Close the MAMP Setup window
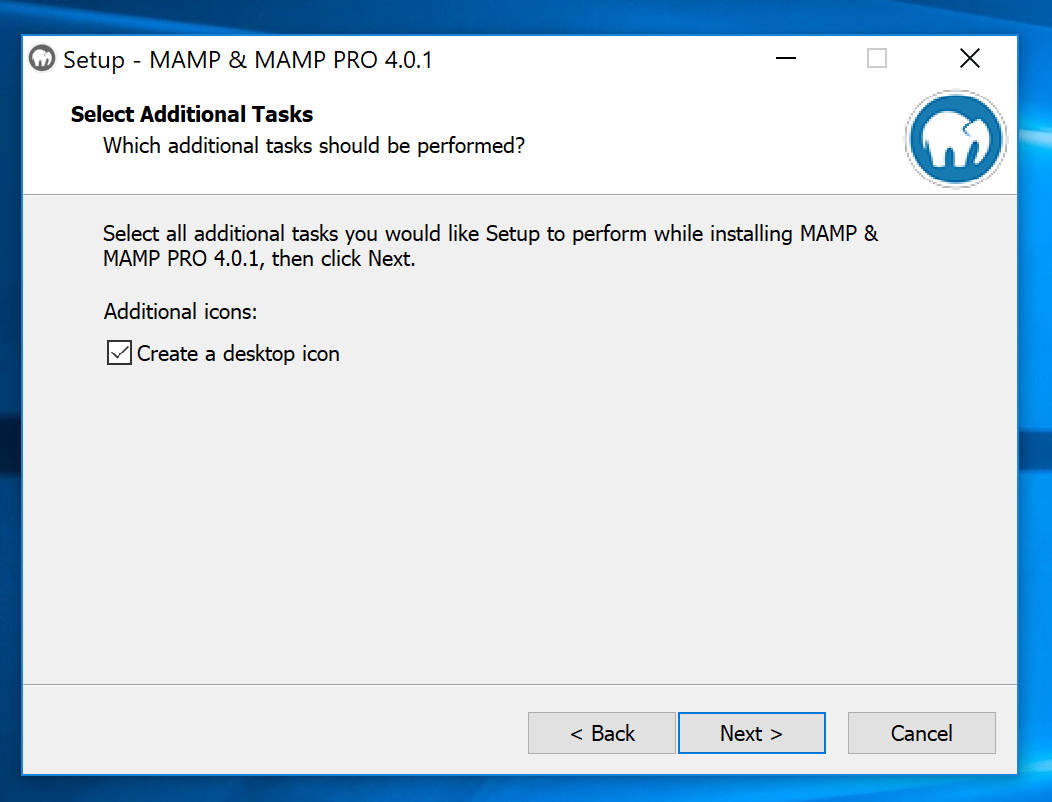 click(969, 59)
